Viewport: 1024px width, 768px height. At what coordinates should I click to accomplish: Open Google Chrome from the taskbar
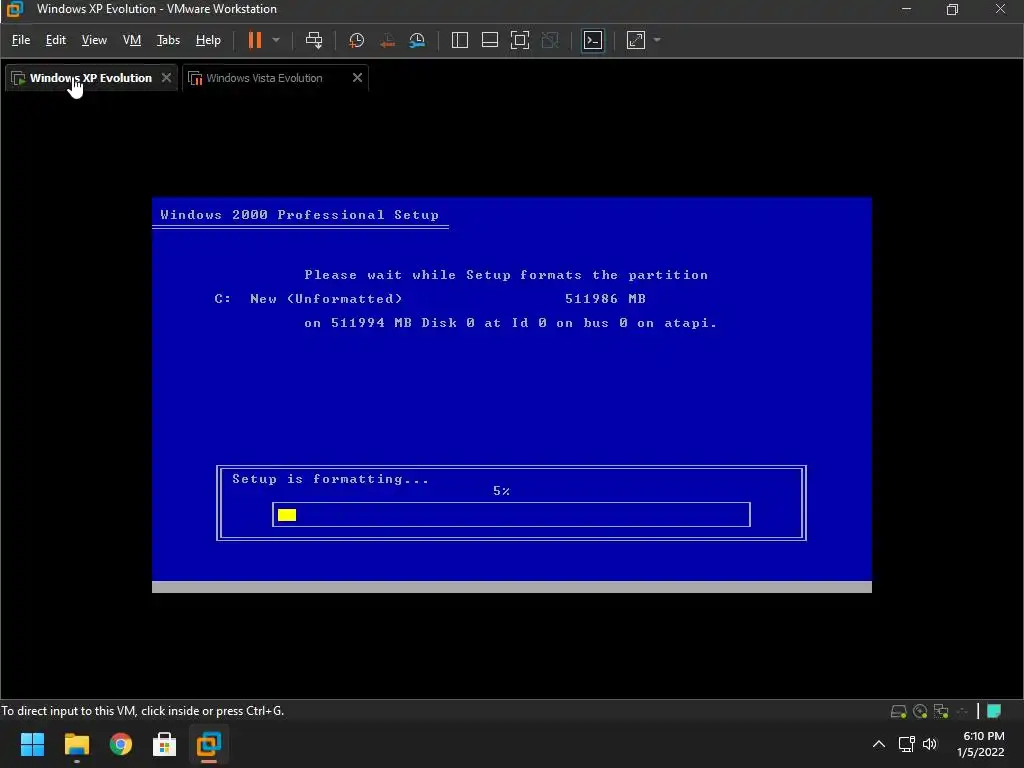click(x=121, y=744)
